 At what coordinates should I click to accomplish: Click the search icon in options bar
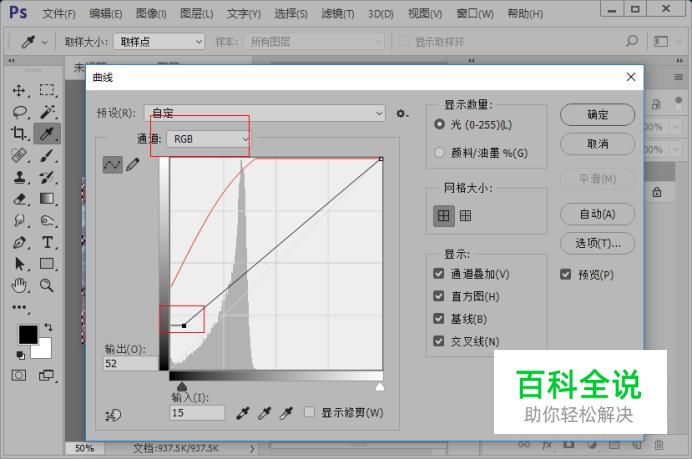click(x=632, y=41)
